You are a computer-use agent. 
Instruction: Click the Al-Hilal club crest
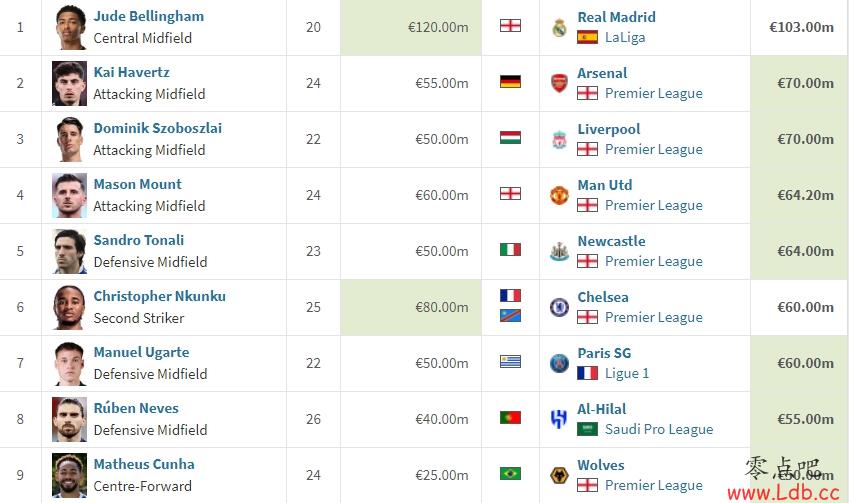pos(559,419)
